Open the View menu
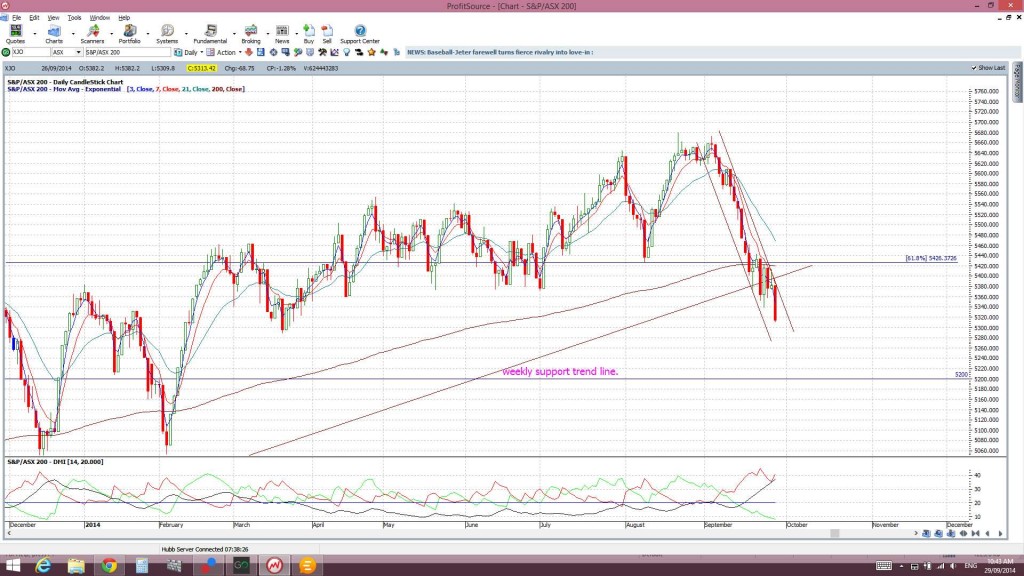This screenshot has height=576, width=1024. tap(54, 18)
